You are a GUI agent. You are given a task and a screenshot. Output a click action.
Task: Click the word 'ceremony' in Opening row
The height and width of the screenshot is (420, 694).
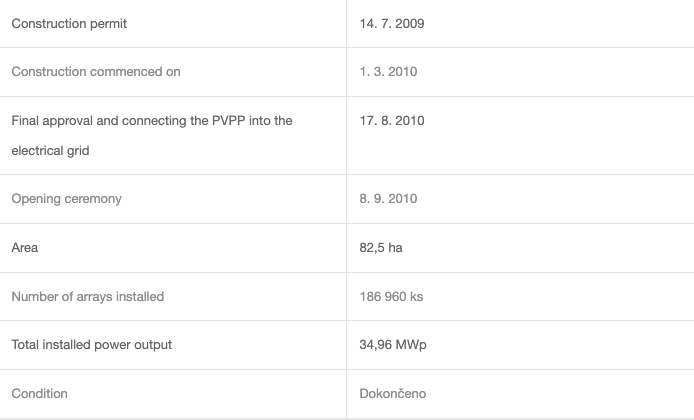(94, 199)
